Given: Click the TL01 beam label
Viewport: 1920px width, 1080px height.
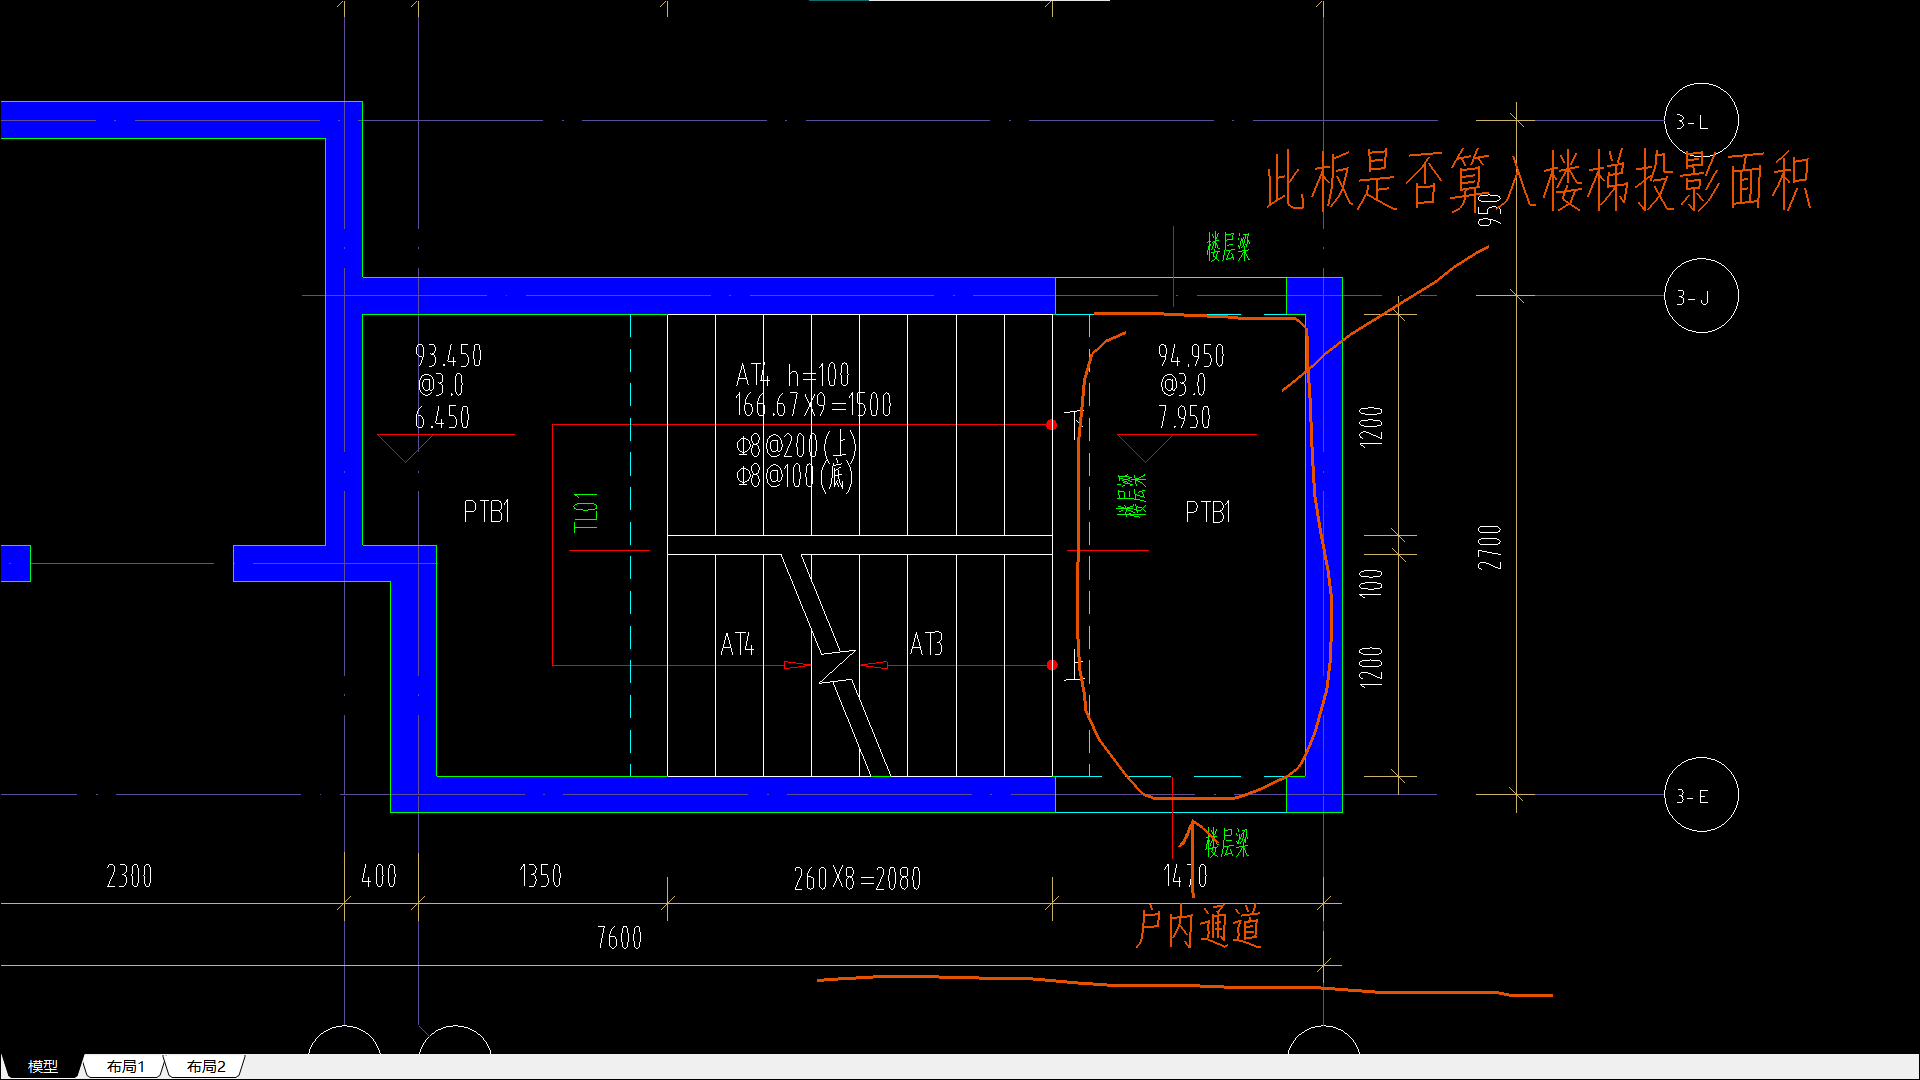Looking at the screenshot, I should 587,511.
